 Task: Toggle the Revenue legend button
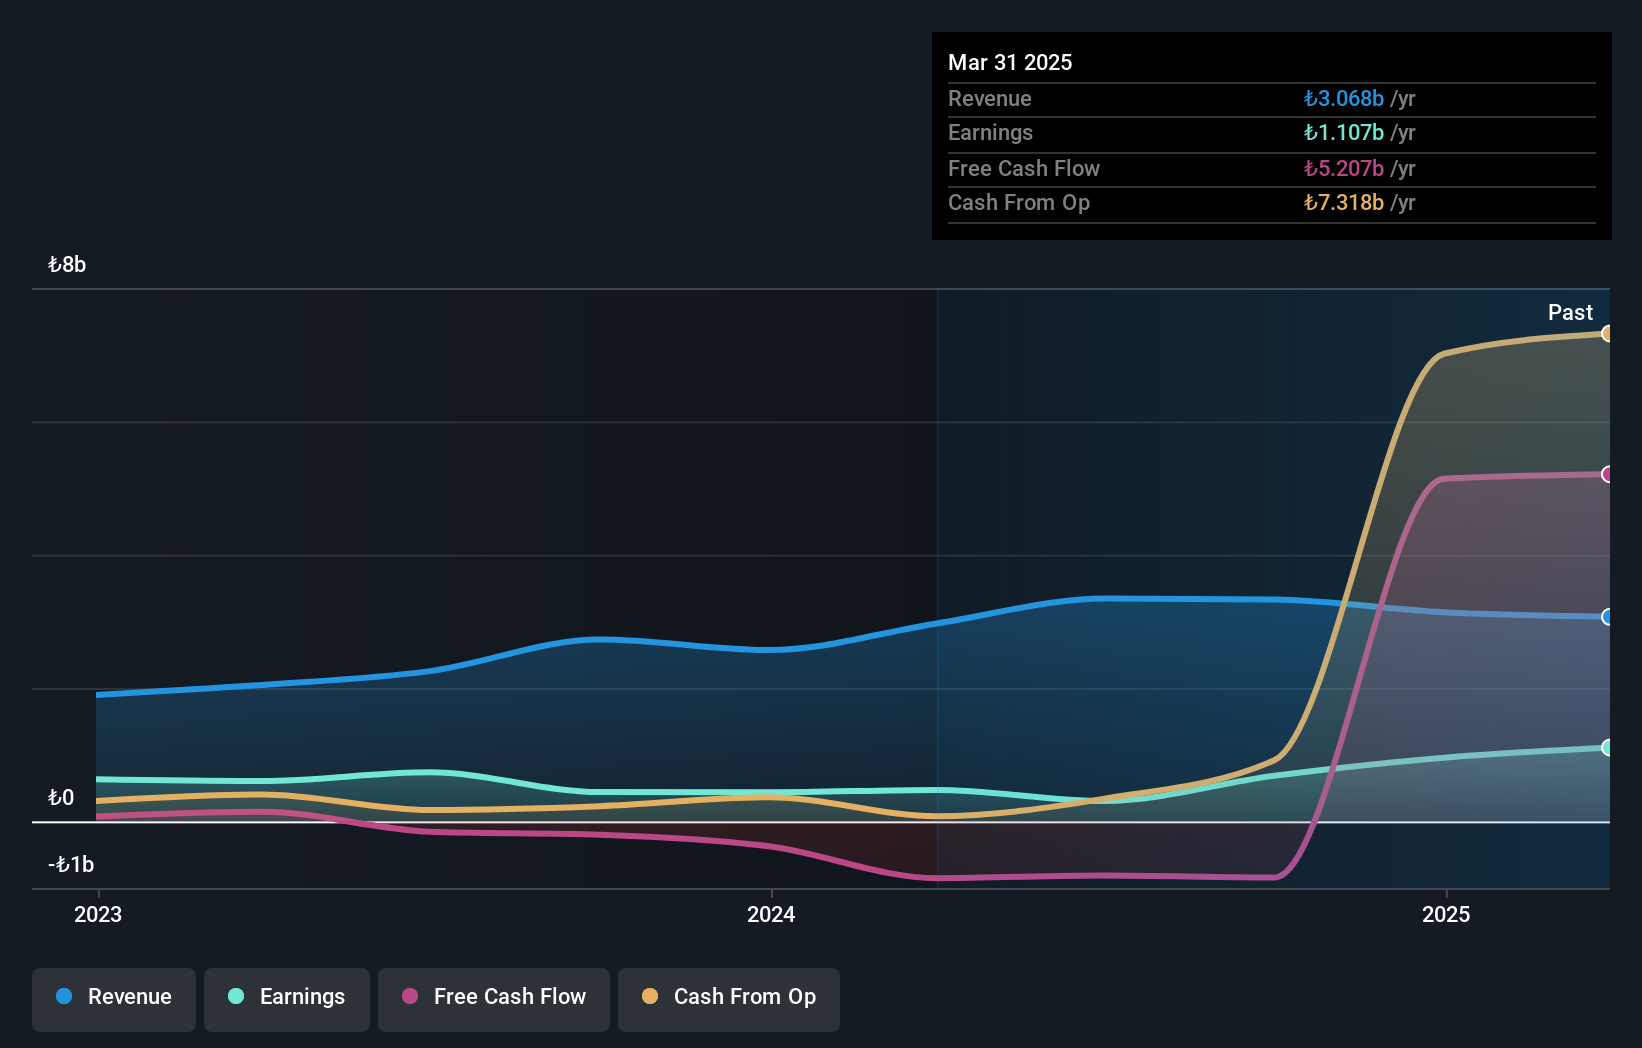pyautogui.click(x=114, y=999)
